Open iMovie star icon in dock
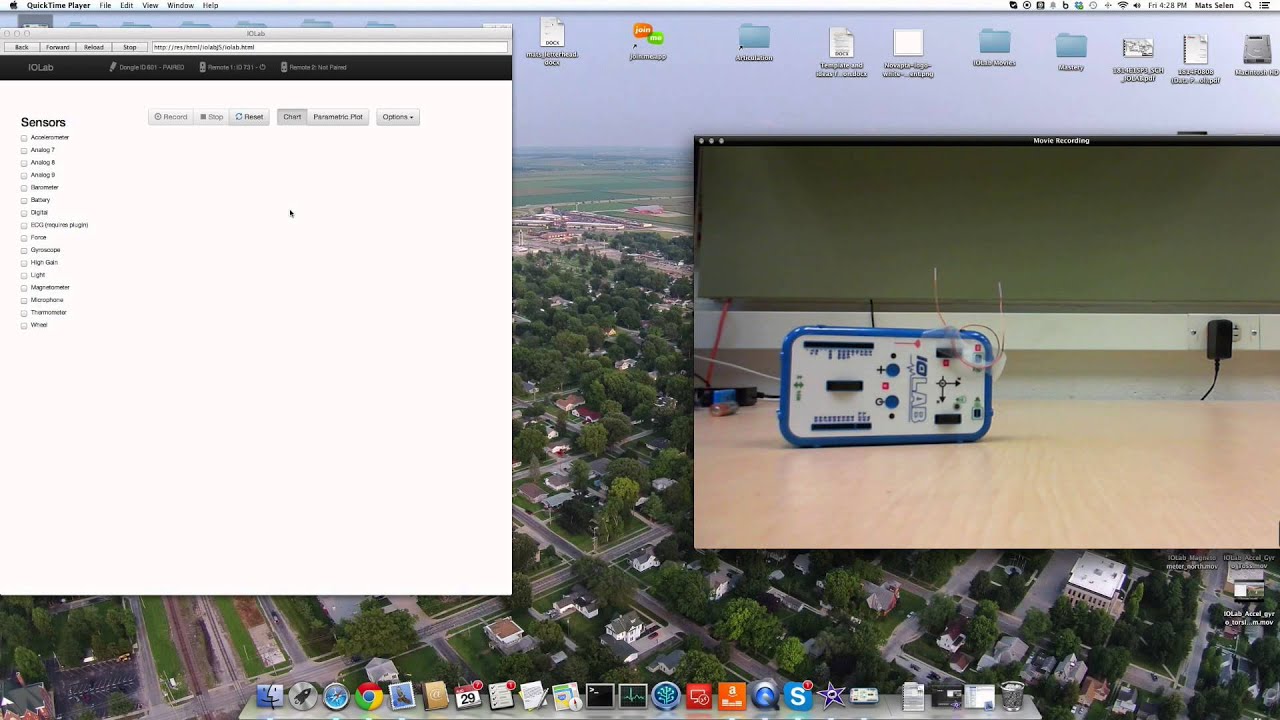This screenshot has height=720, width=1280. [831, 696]
